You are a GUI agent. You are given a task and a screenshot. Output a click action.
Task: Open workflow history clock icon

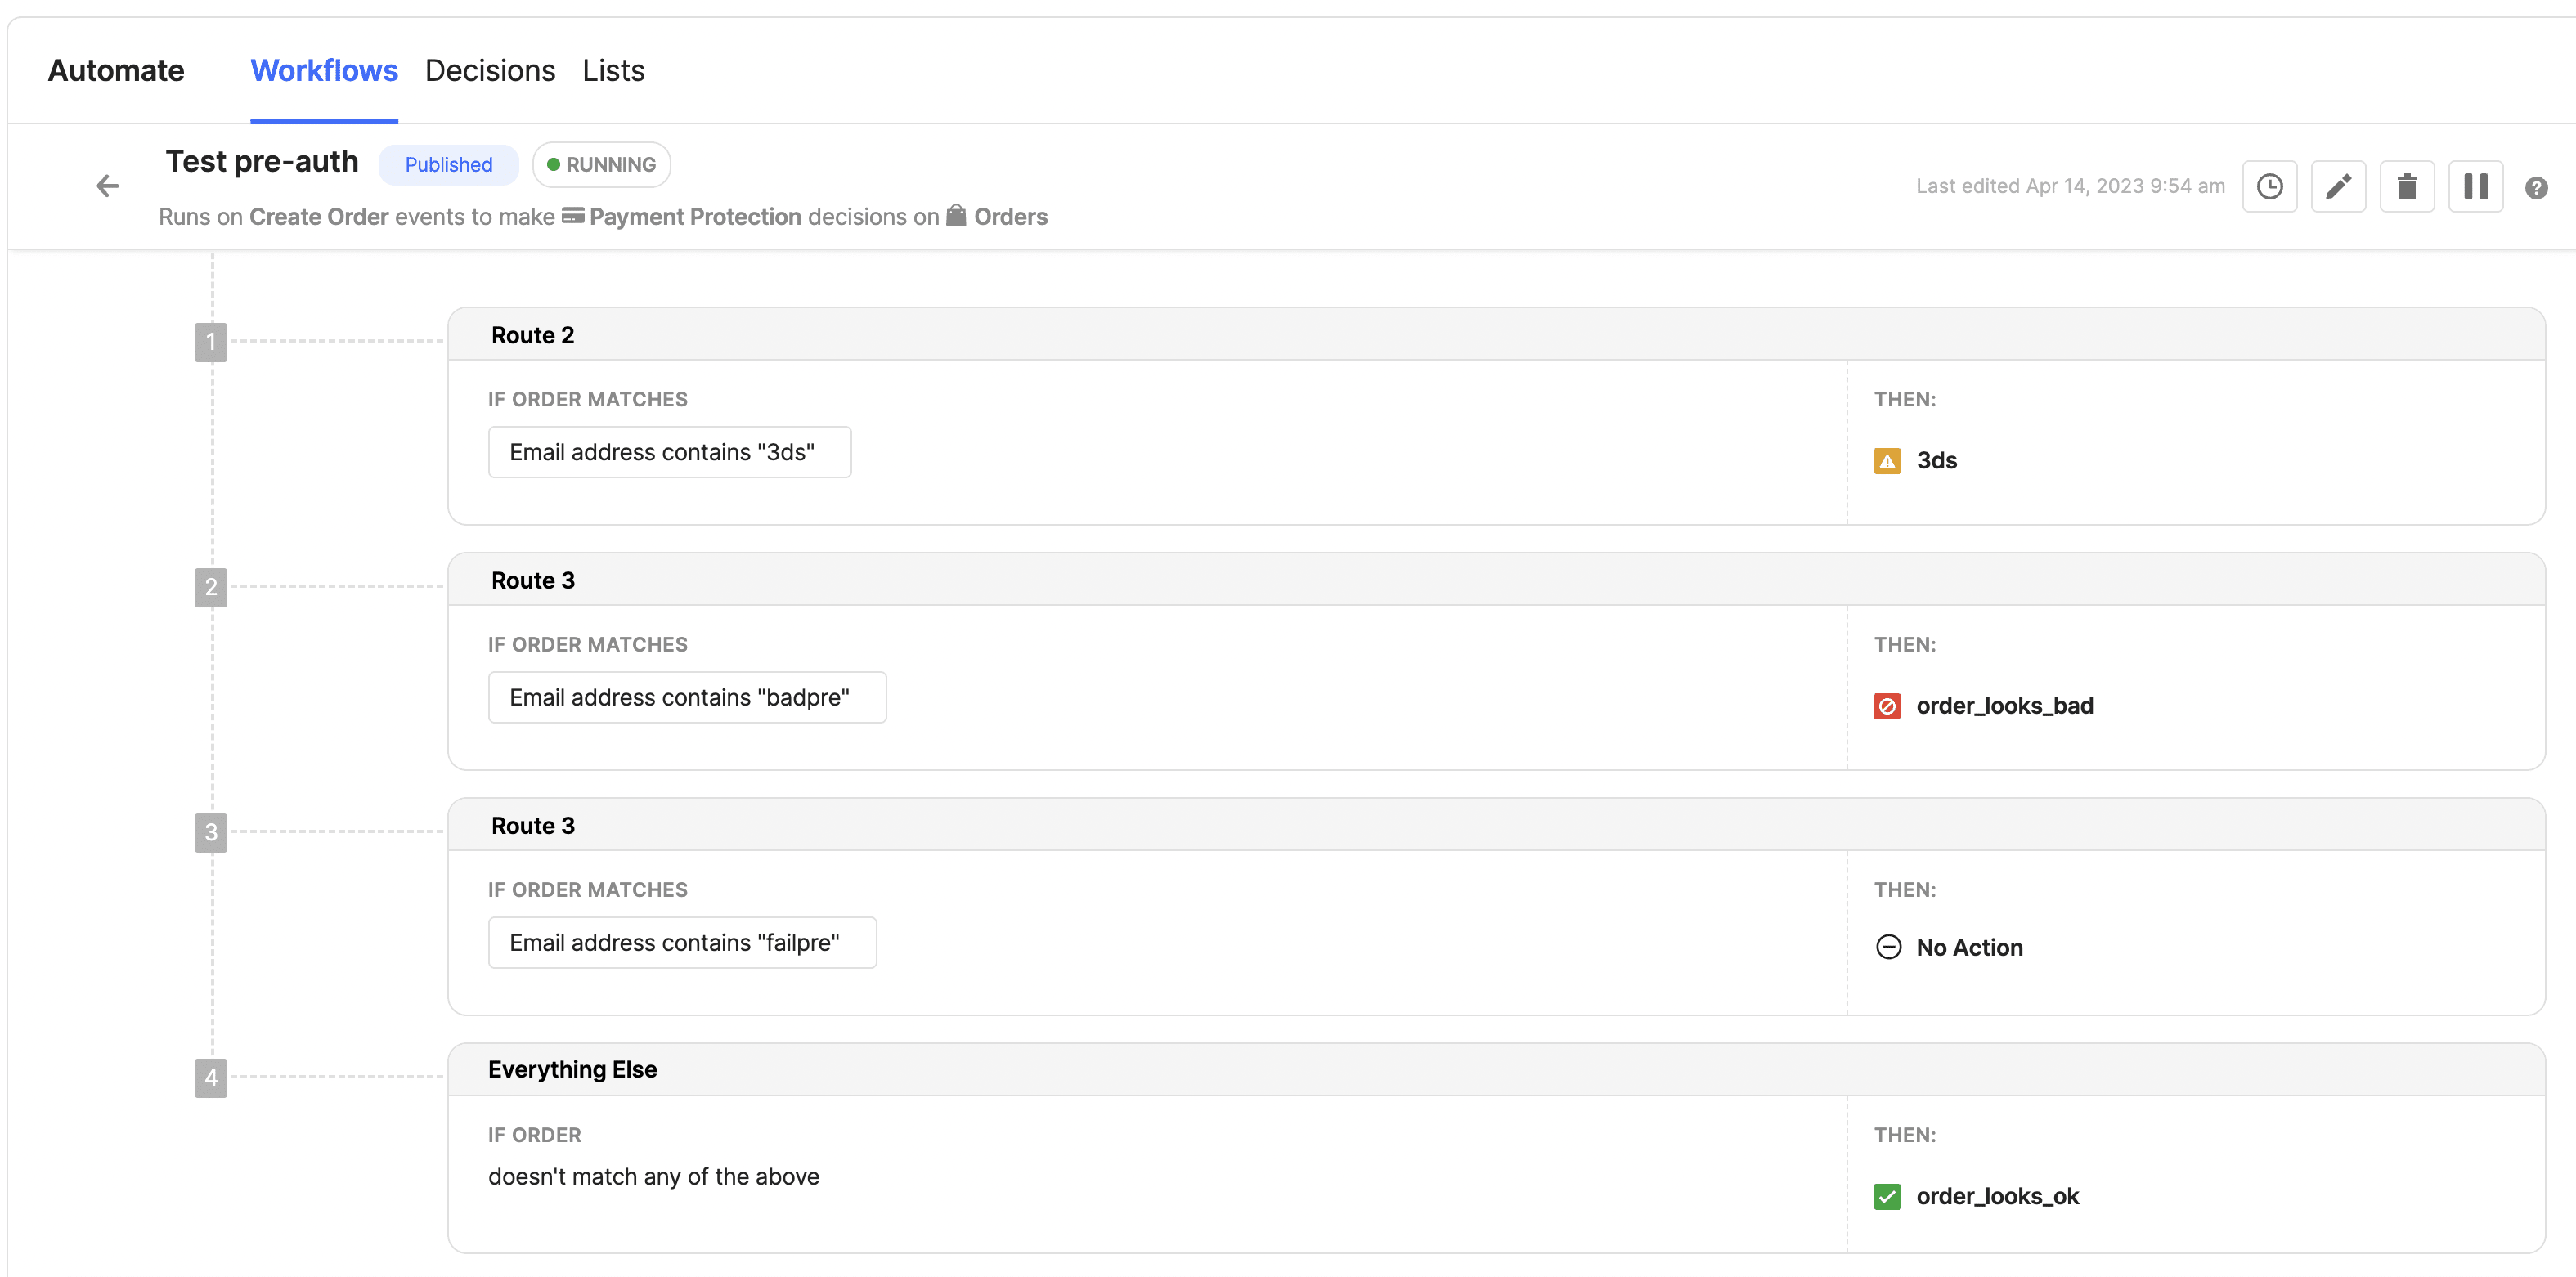(x=2269, y=186)
